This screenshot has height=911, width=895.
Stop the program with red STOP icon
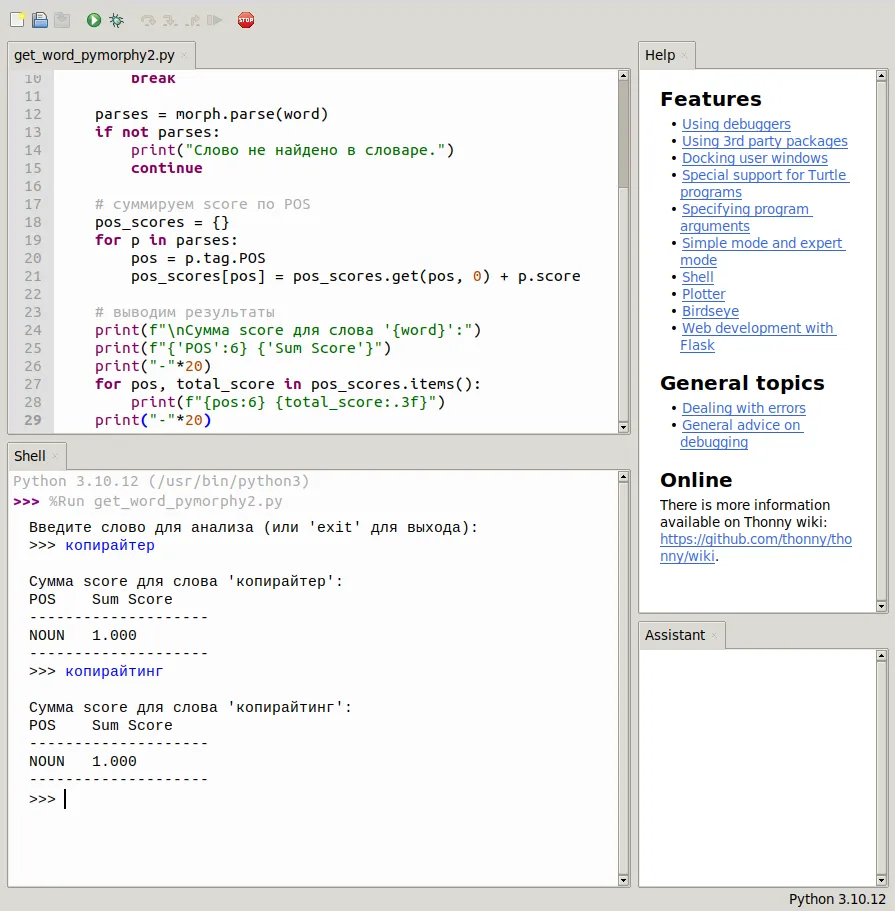(x=246, y=20)
